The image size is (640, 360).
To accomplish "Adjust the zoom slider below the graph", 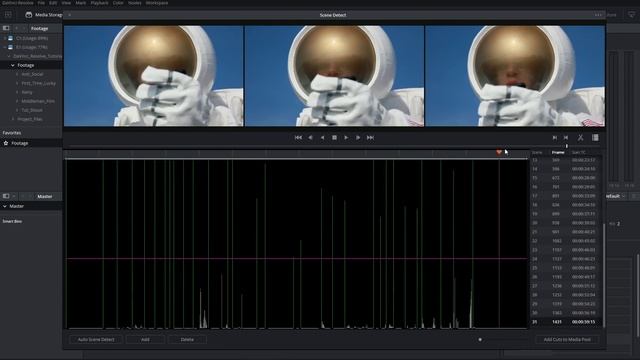I will tap(480, 340).
